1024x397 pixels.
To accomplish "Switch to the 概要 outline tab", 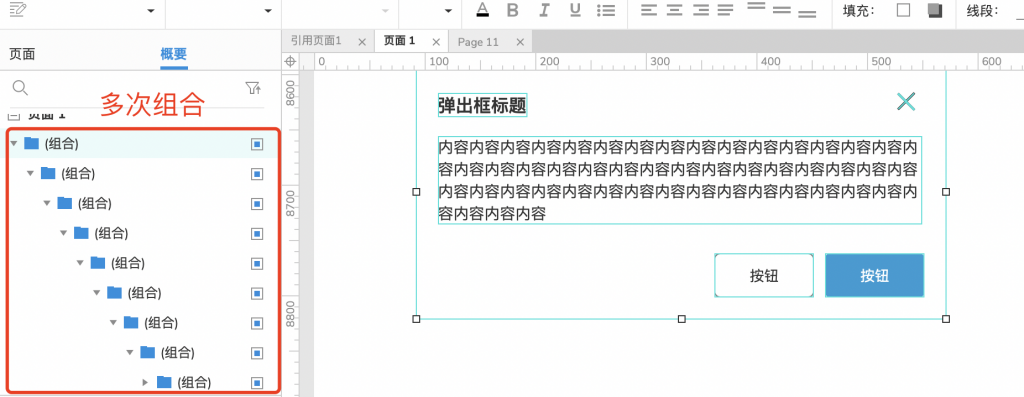I will pos(174,54).
